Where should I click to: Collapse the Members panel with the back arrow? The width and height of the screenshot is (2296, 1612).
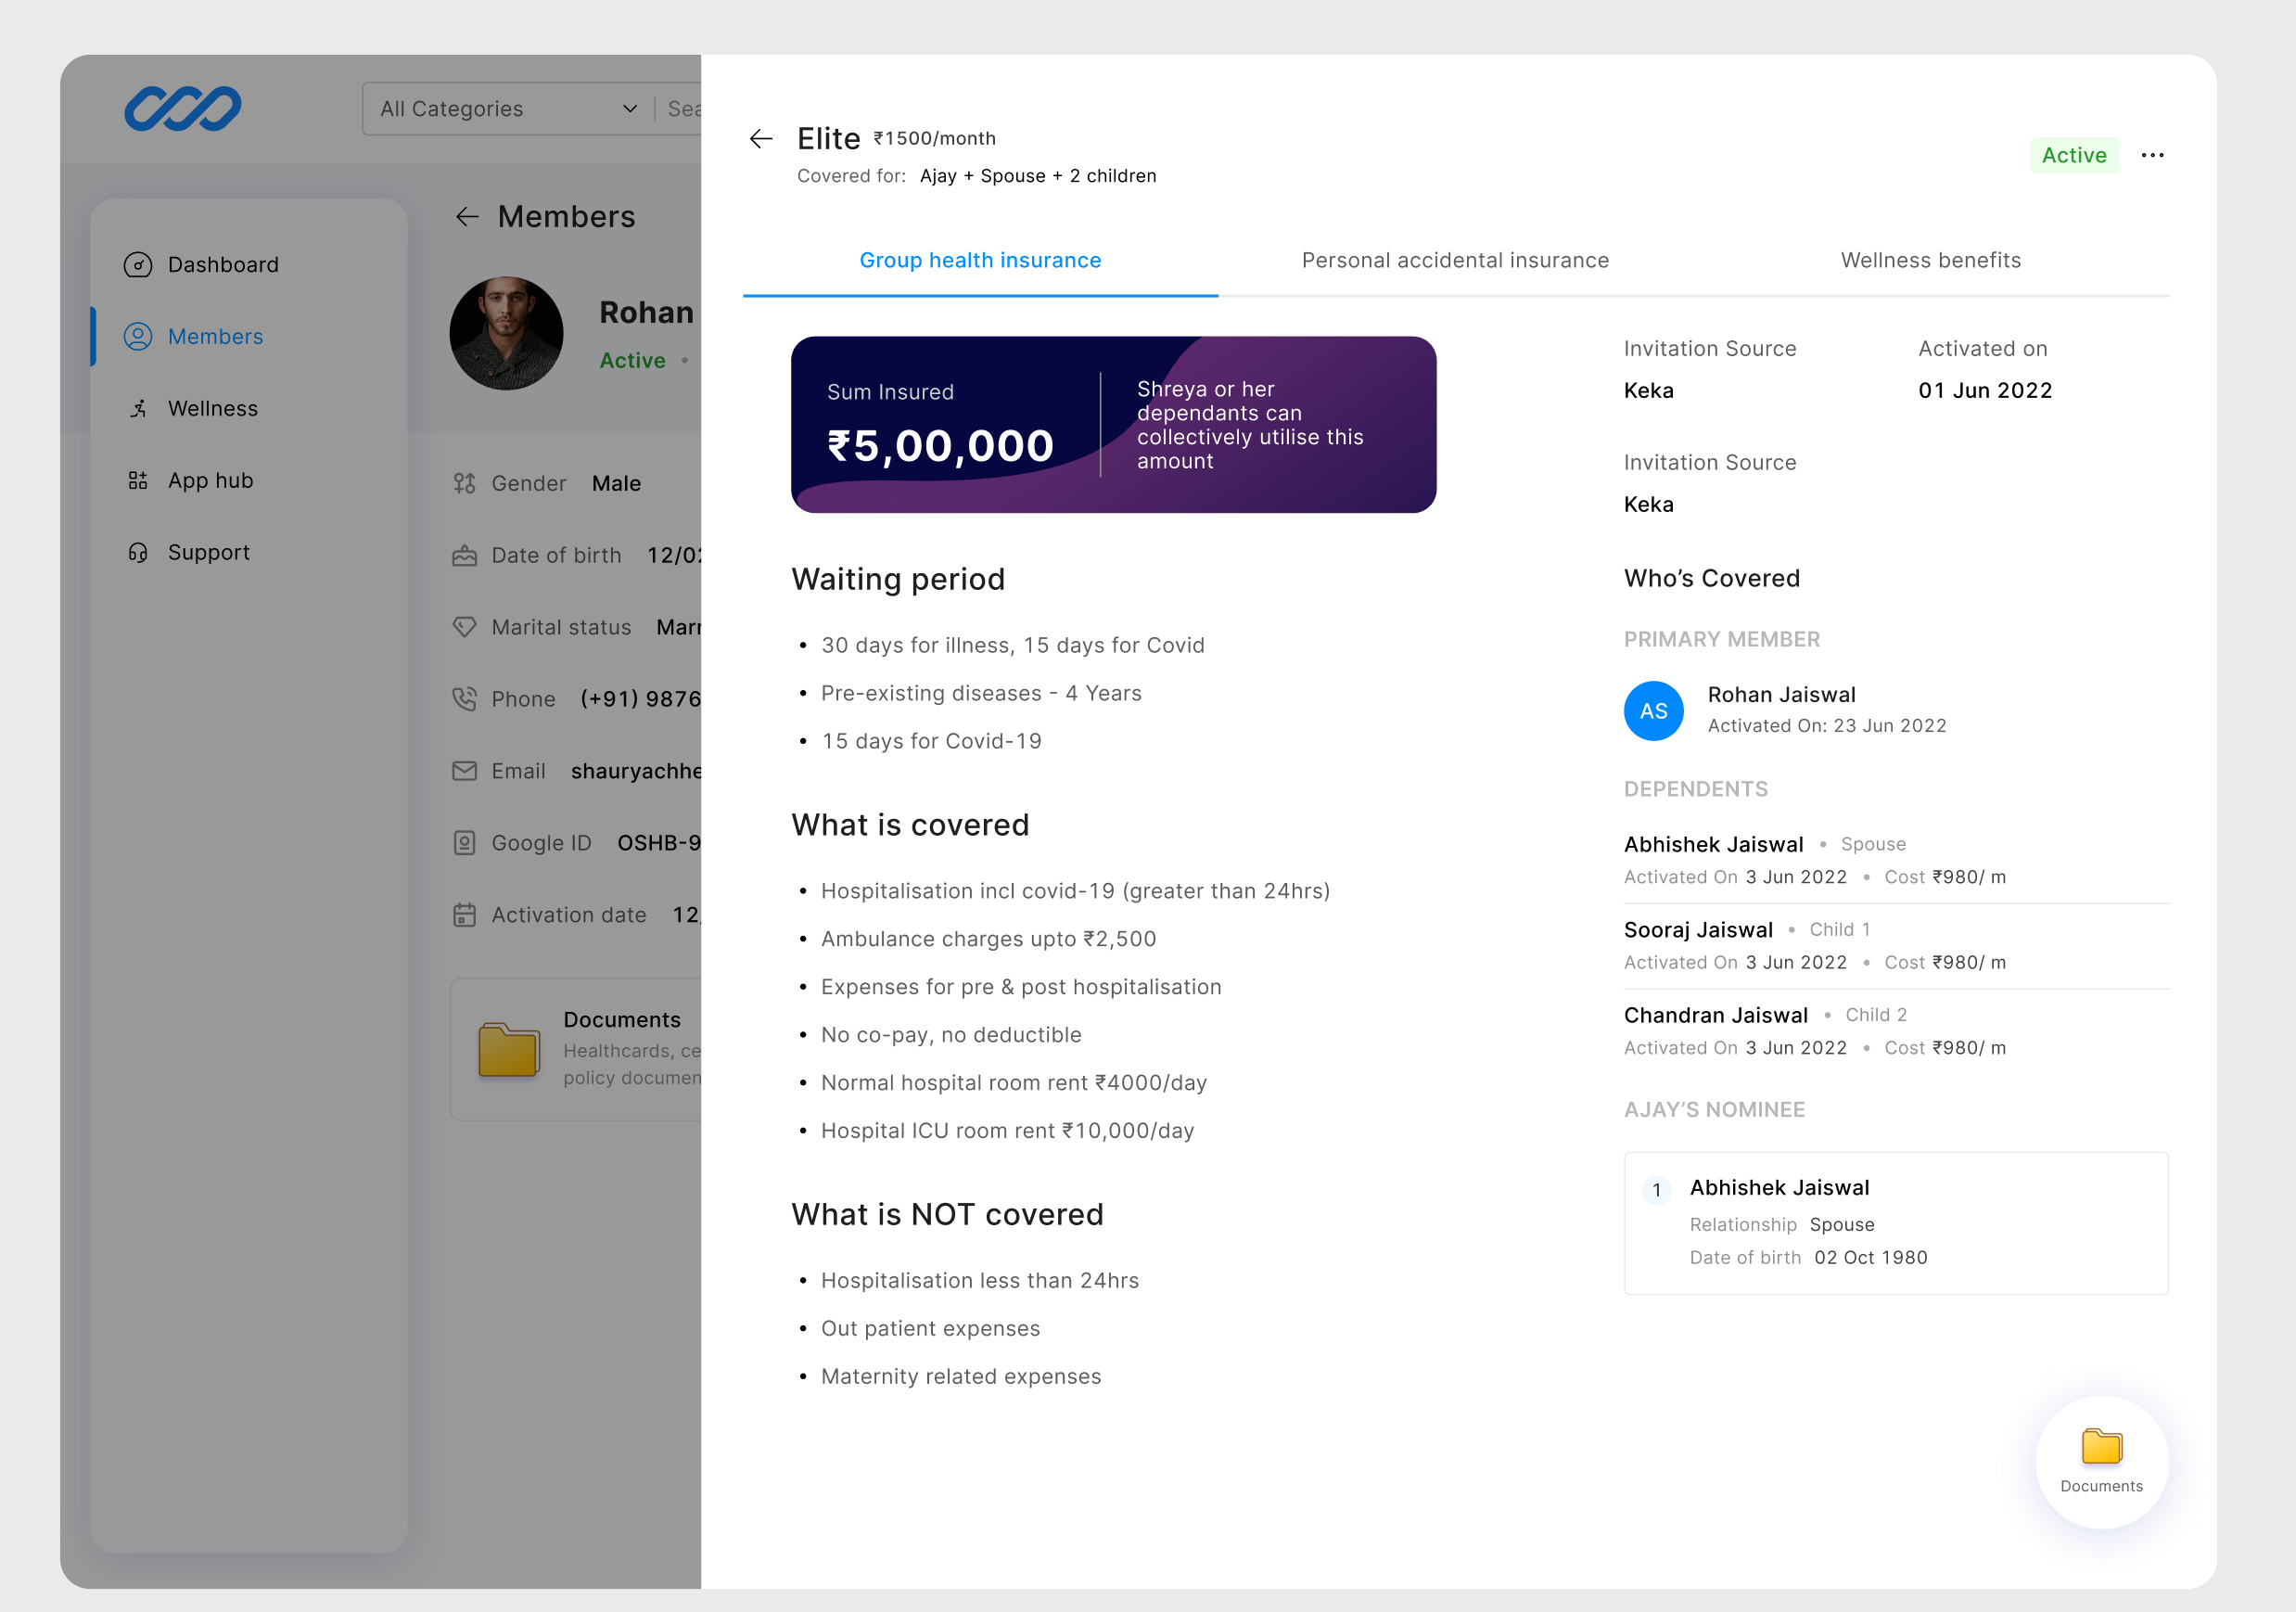pyautogui.click(x=467, y=216)
